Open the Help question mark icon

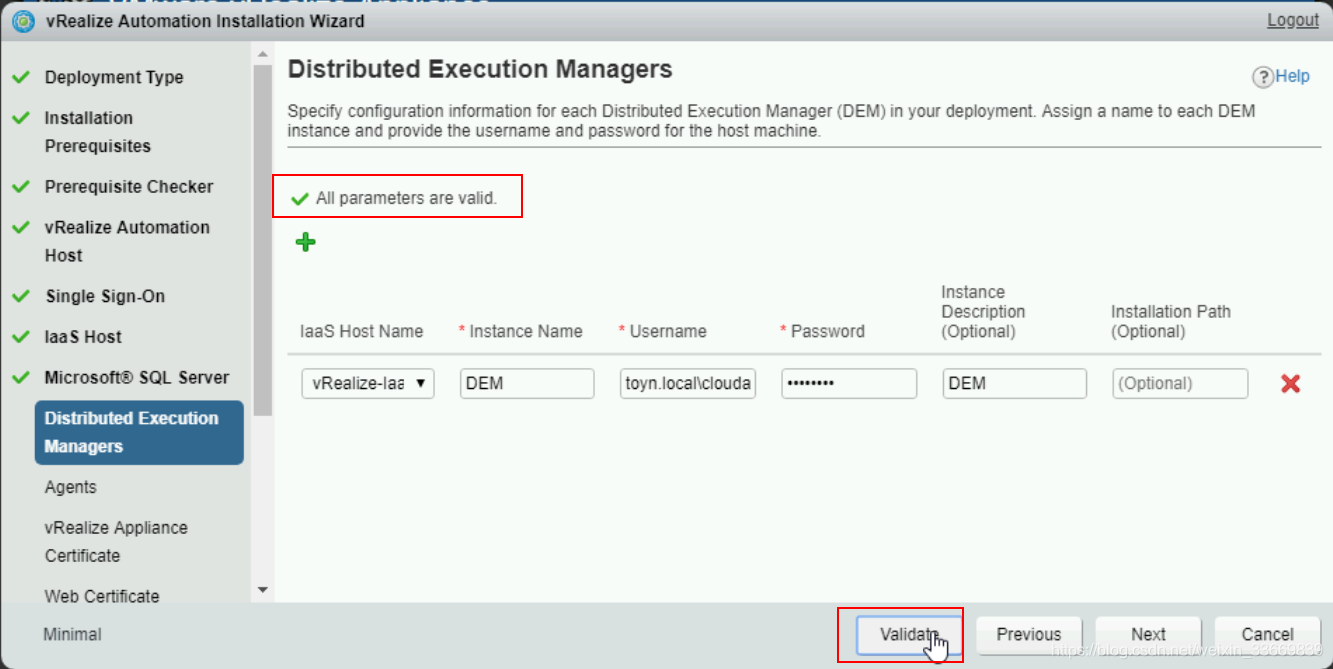pyautogui.click(x=1263, y=77)
